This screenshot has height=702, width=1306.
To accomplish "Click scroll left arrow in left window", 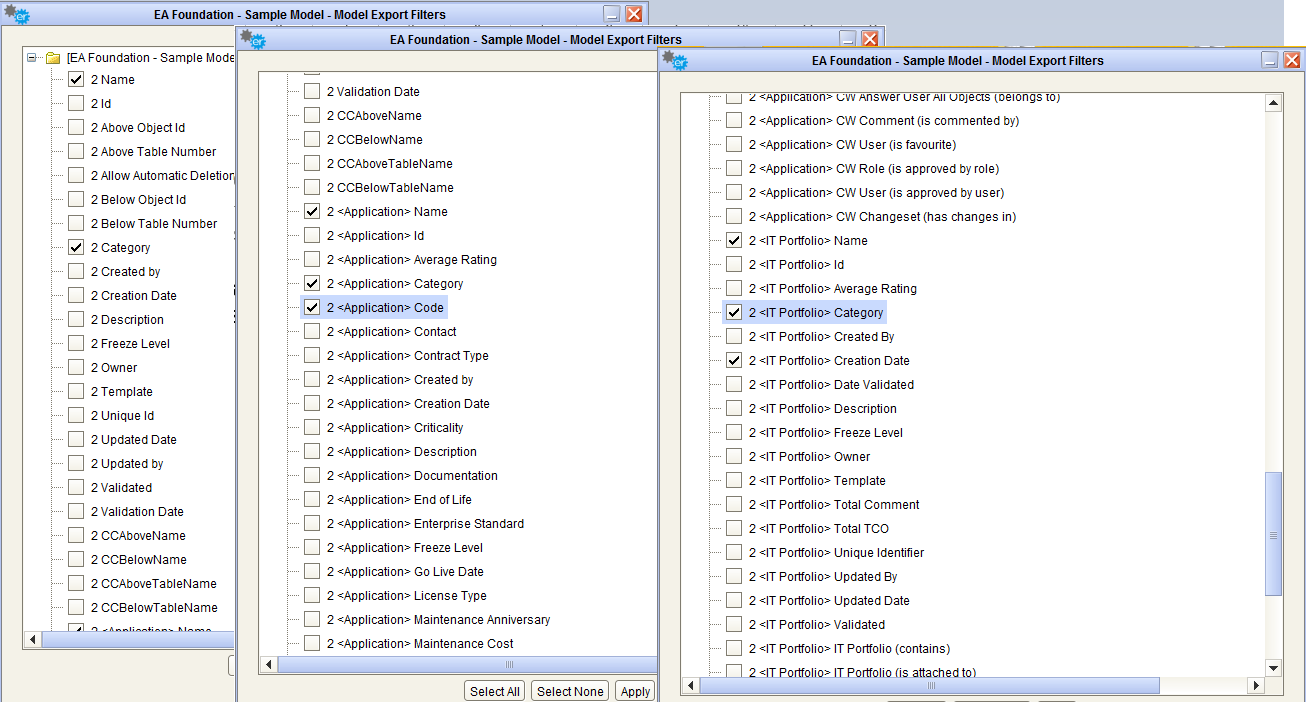I will click(32, 639).
